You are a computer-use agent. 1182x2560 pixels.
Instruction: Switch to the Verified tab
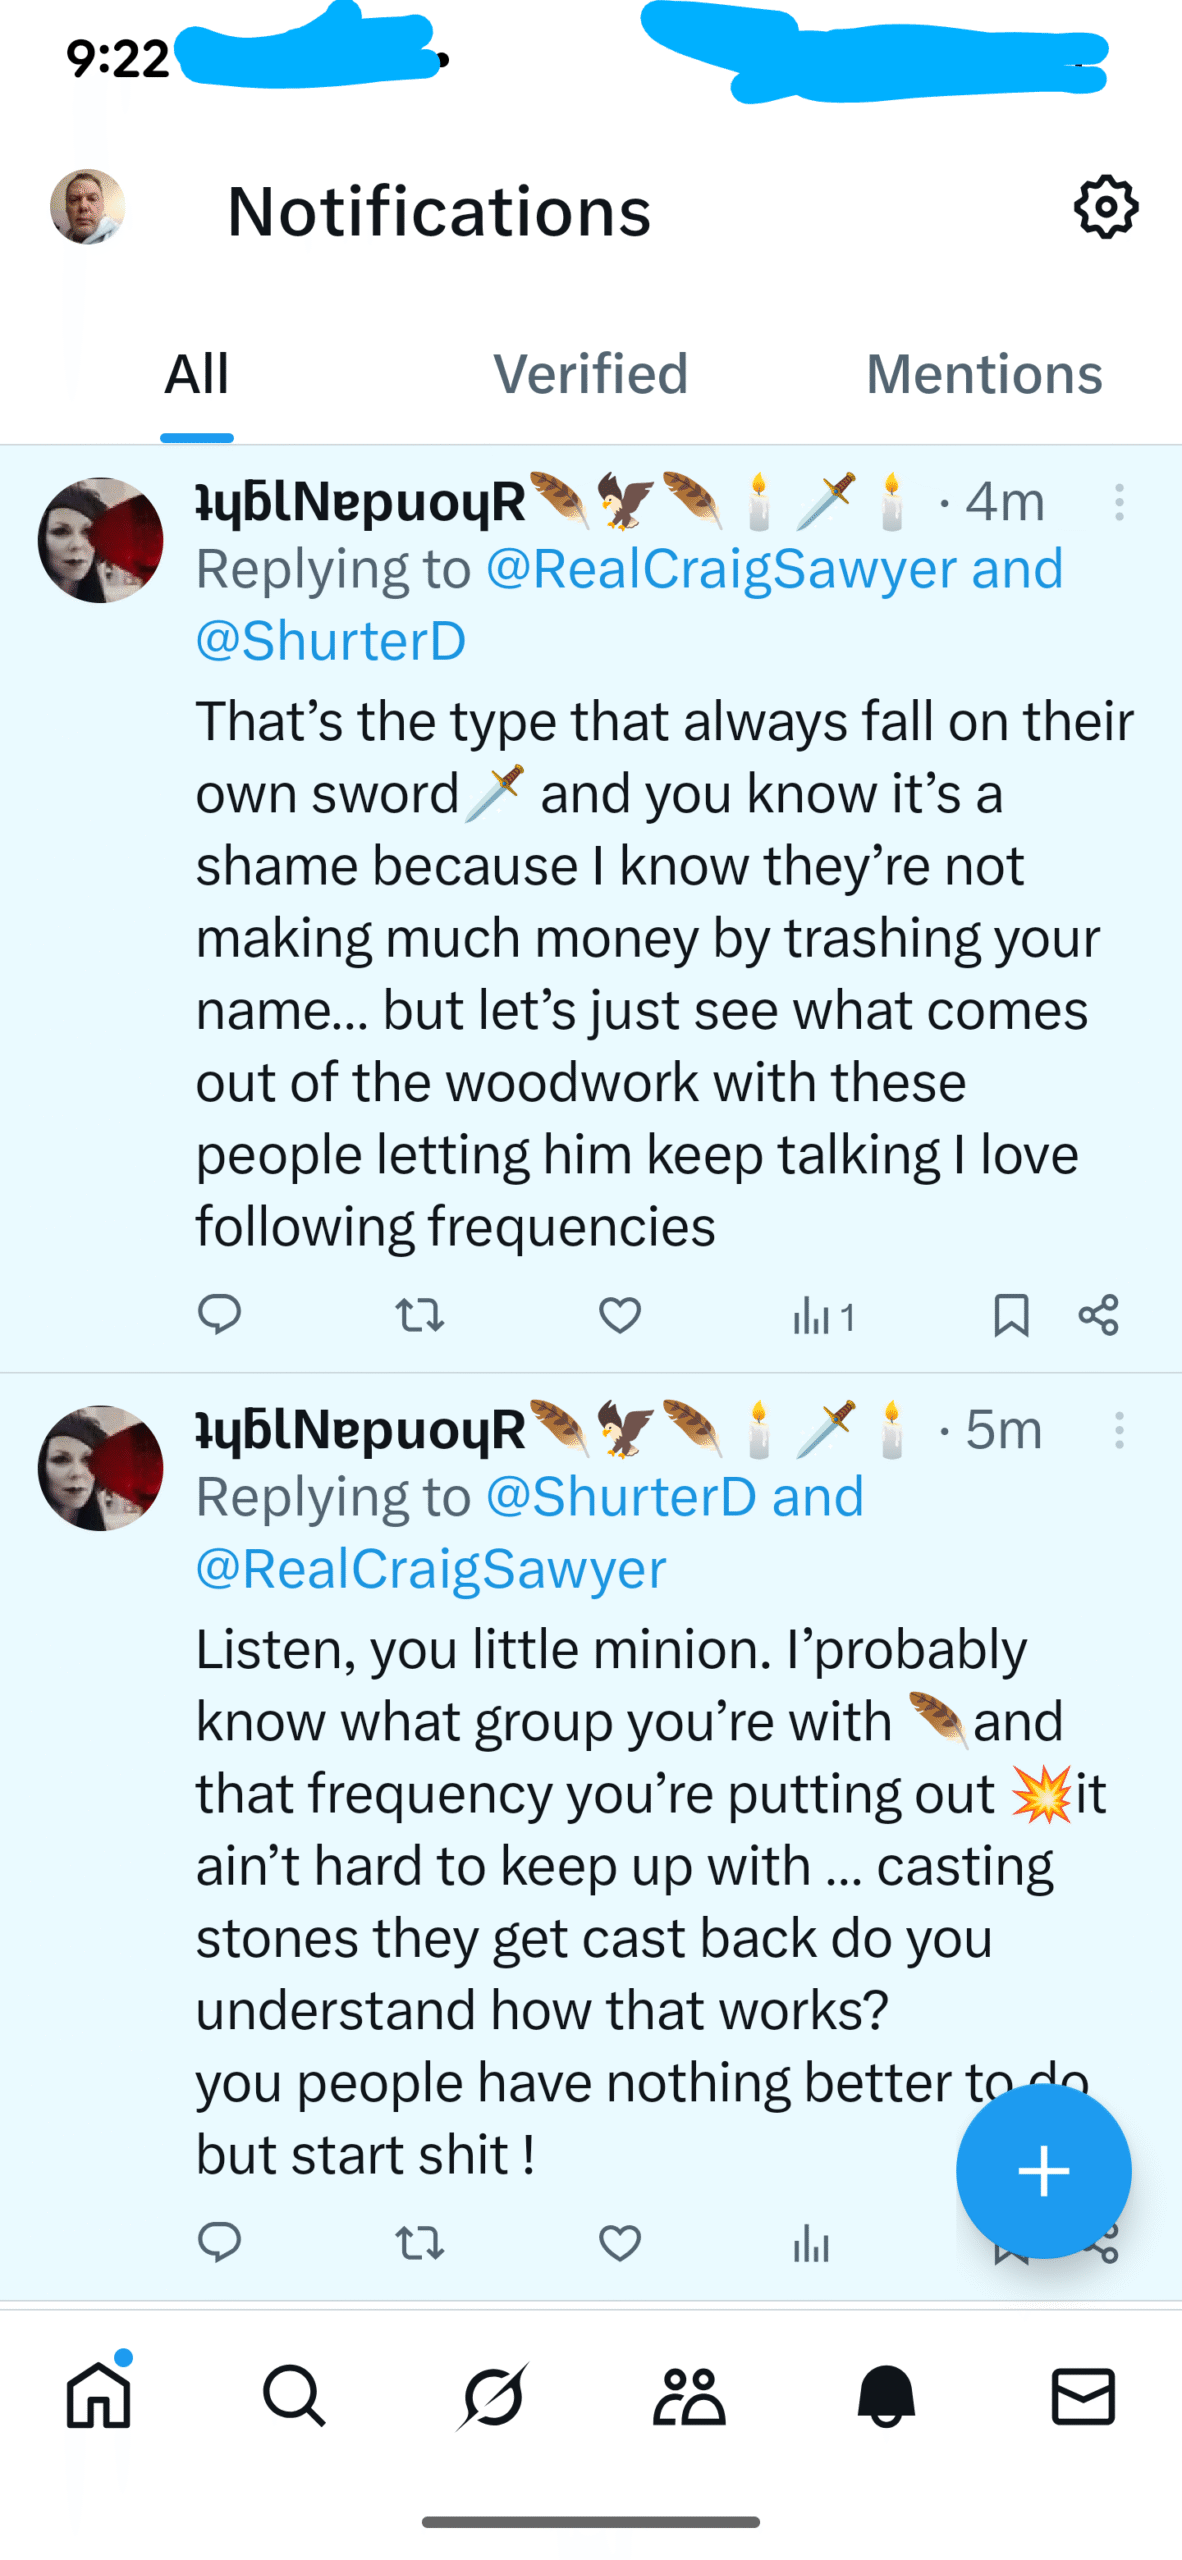pyautogui.click(x=590, y=375)
